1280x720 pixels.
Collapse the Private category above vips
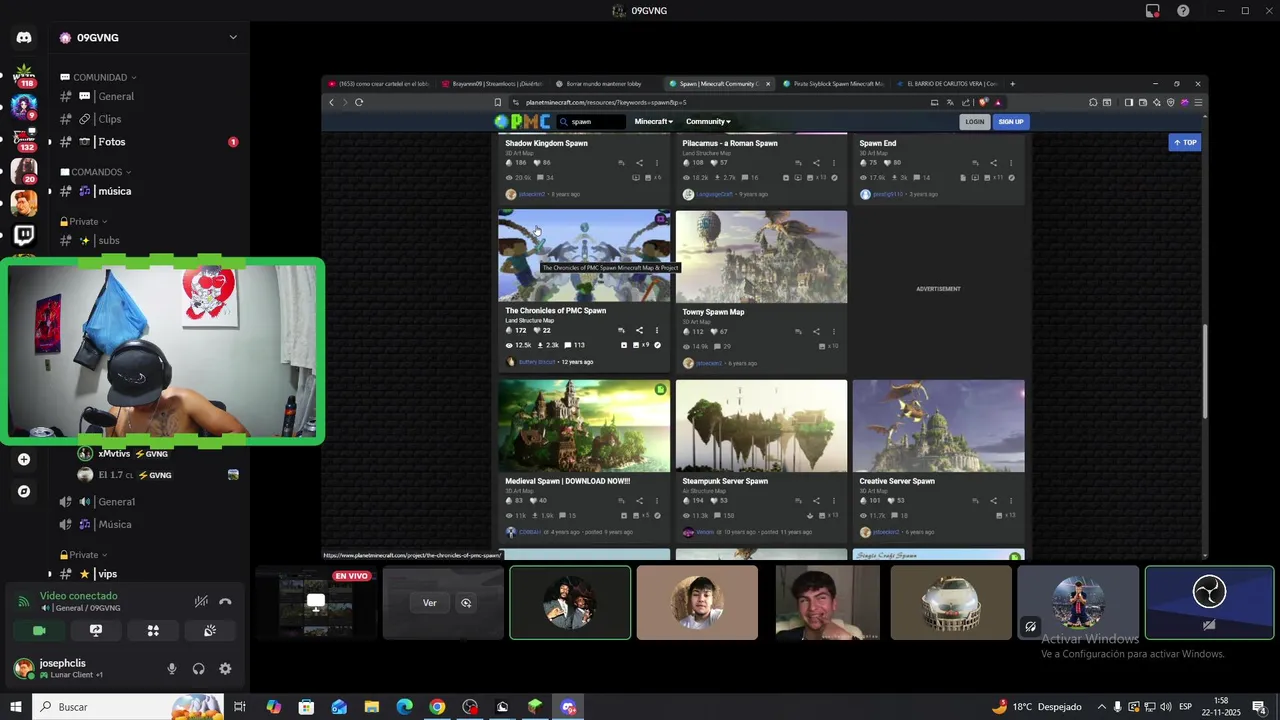point(84,555)
